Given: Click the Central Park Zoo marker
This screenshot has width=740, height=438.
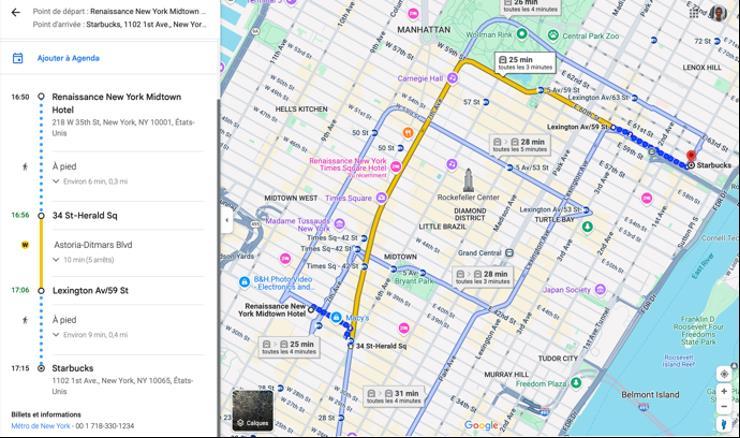Looking at the screenshot, I should (553, 35).
